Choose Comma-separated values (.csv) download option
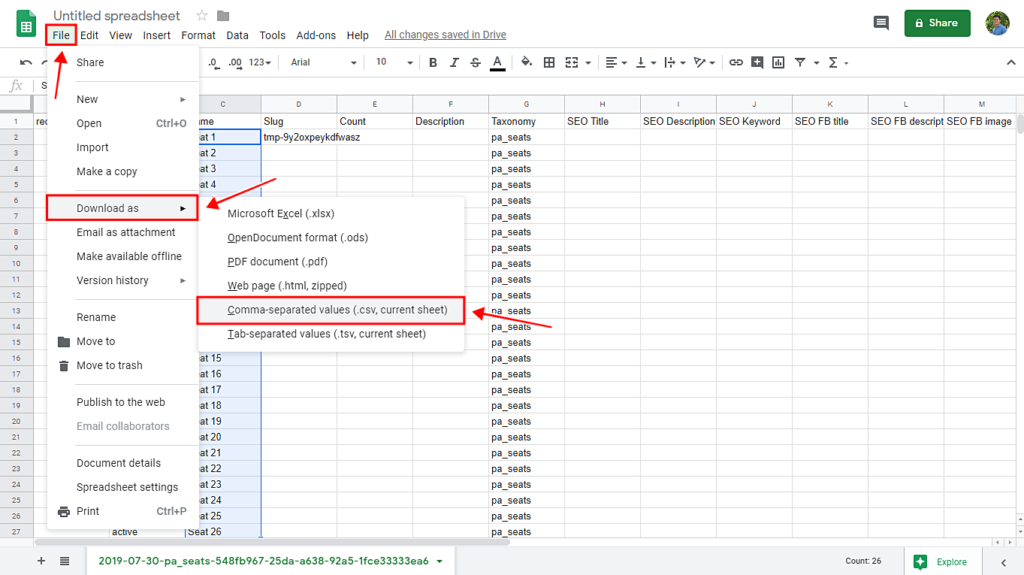Viewport: 1024px width, 575px height. point(337,310)
